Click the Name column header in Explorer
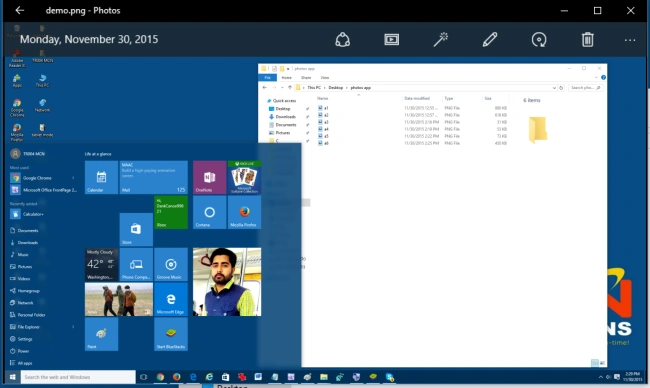The width and height of the screenshot is (650, 388). 323,98
